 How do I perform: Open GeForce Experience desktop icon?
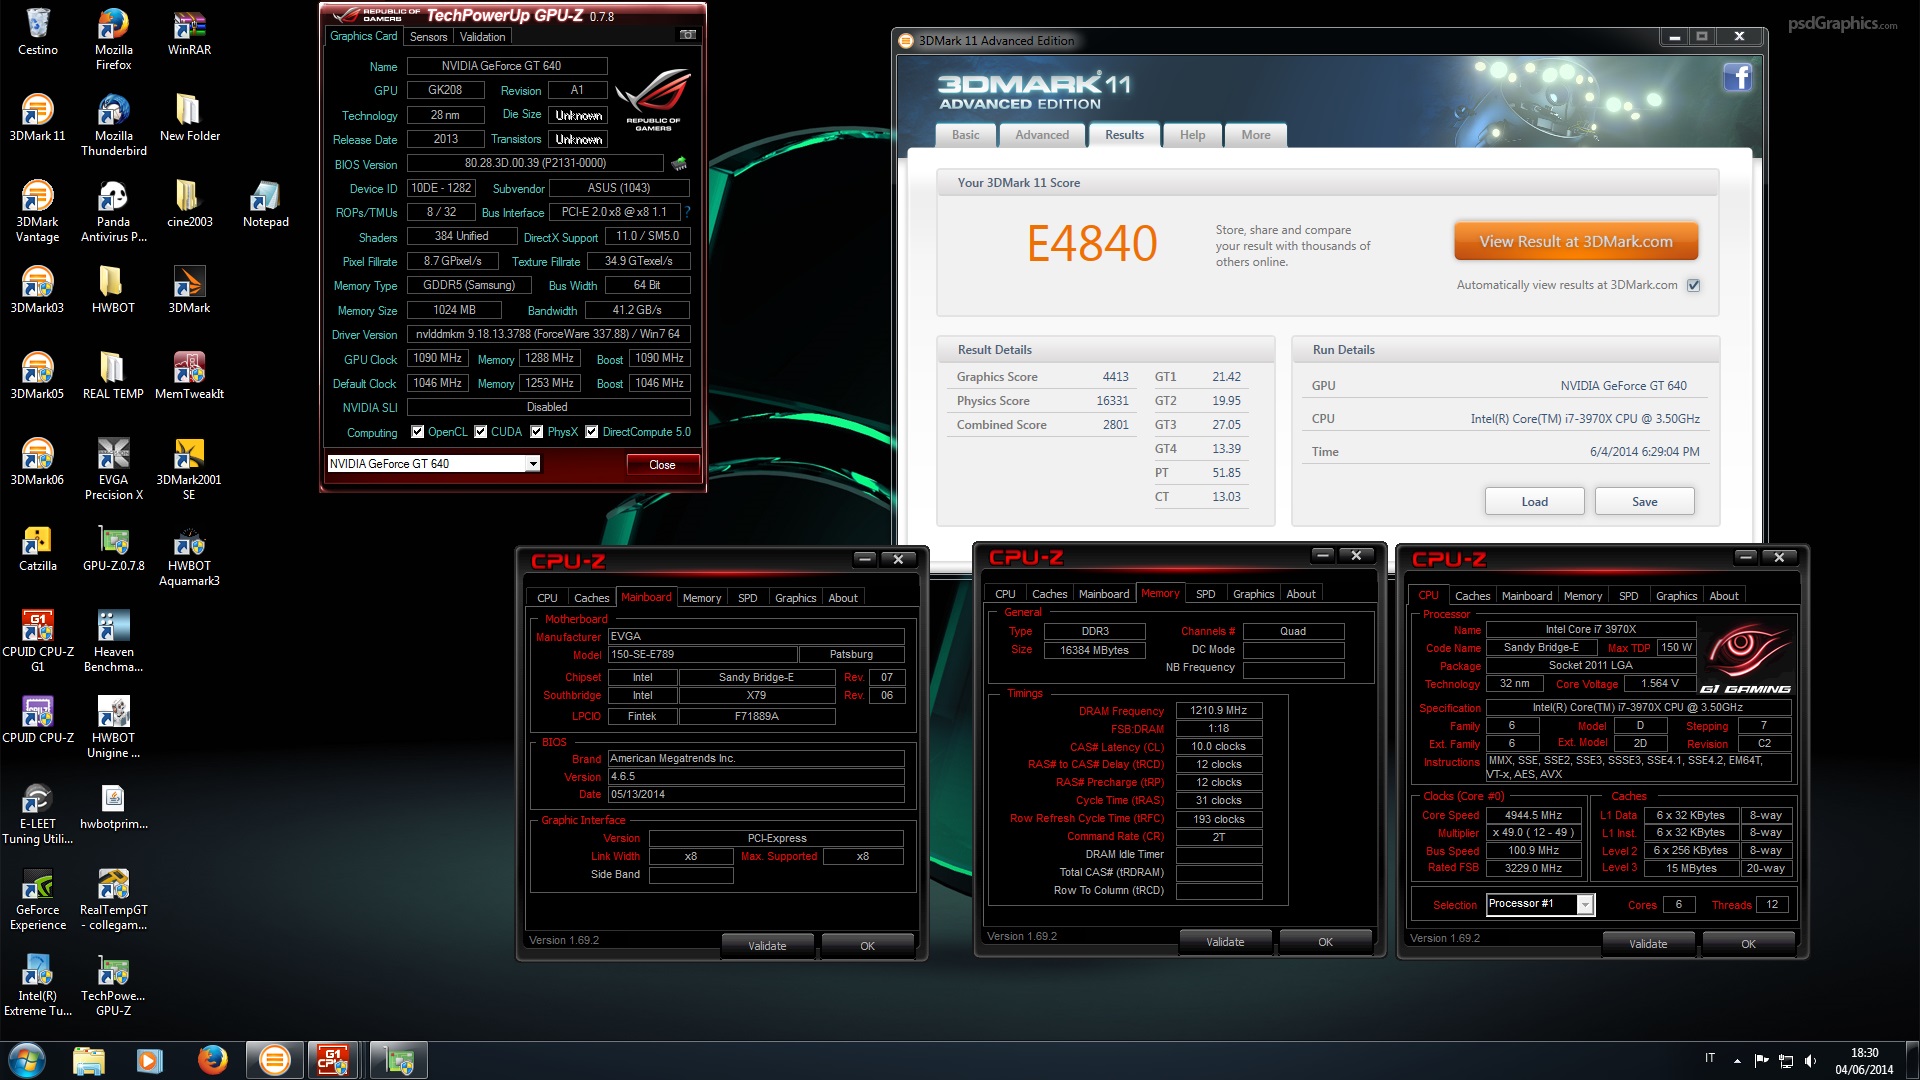[37, 900]
